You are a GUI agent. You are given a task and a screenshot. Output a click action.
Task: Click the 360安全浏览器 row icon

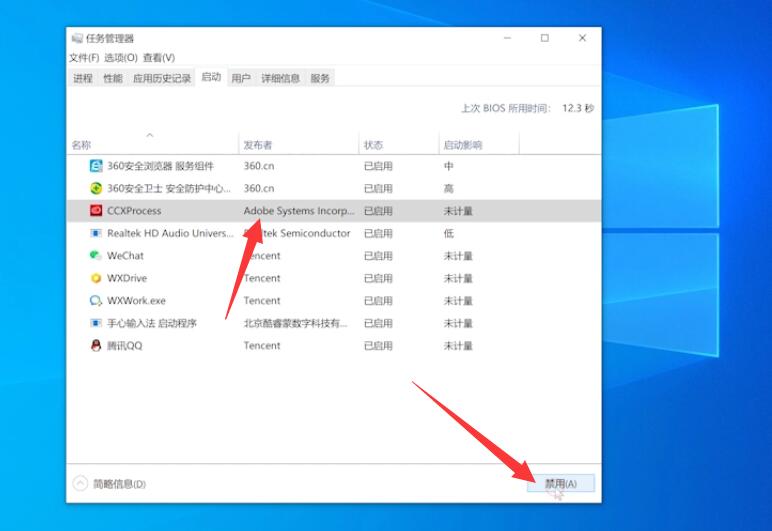(96, 166)
